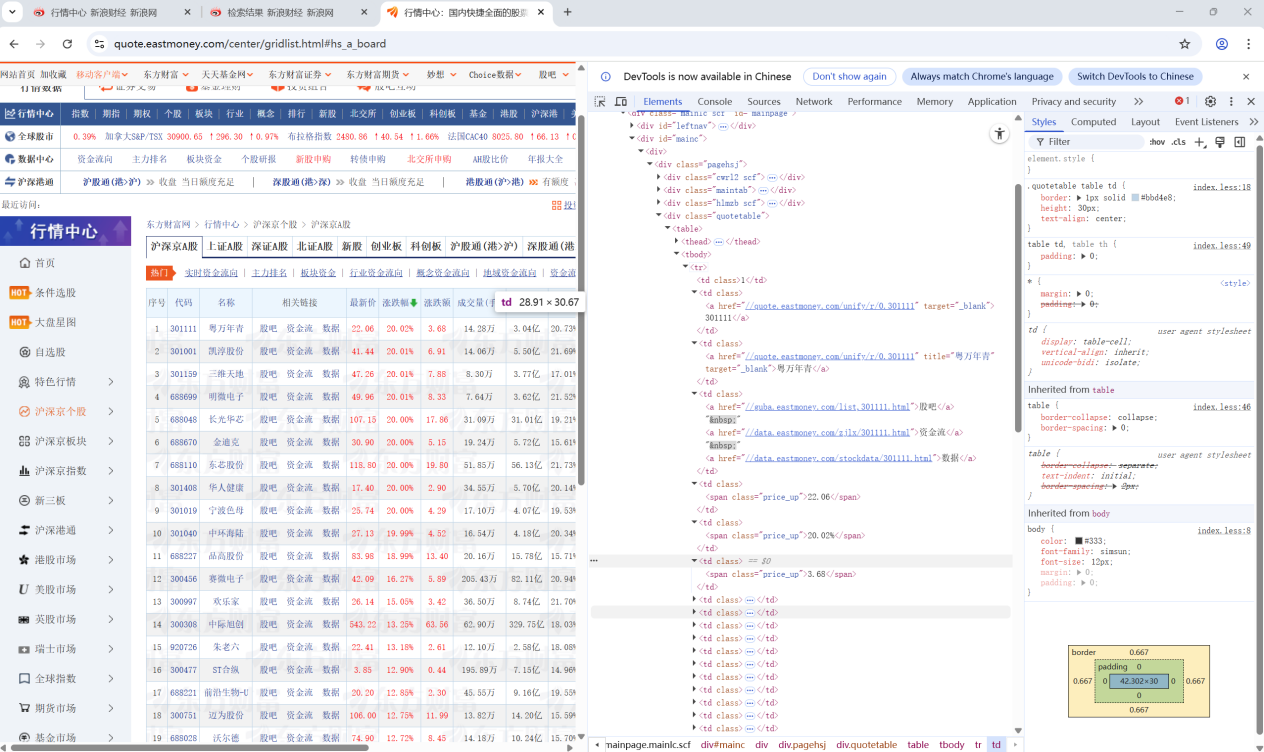Focus the styles Filter input
Image resolution: width=1264 pixels, height=752 pixels.
pos(1088,142)
